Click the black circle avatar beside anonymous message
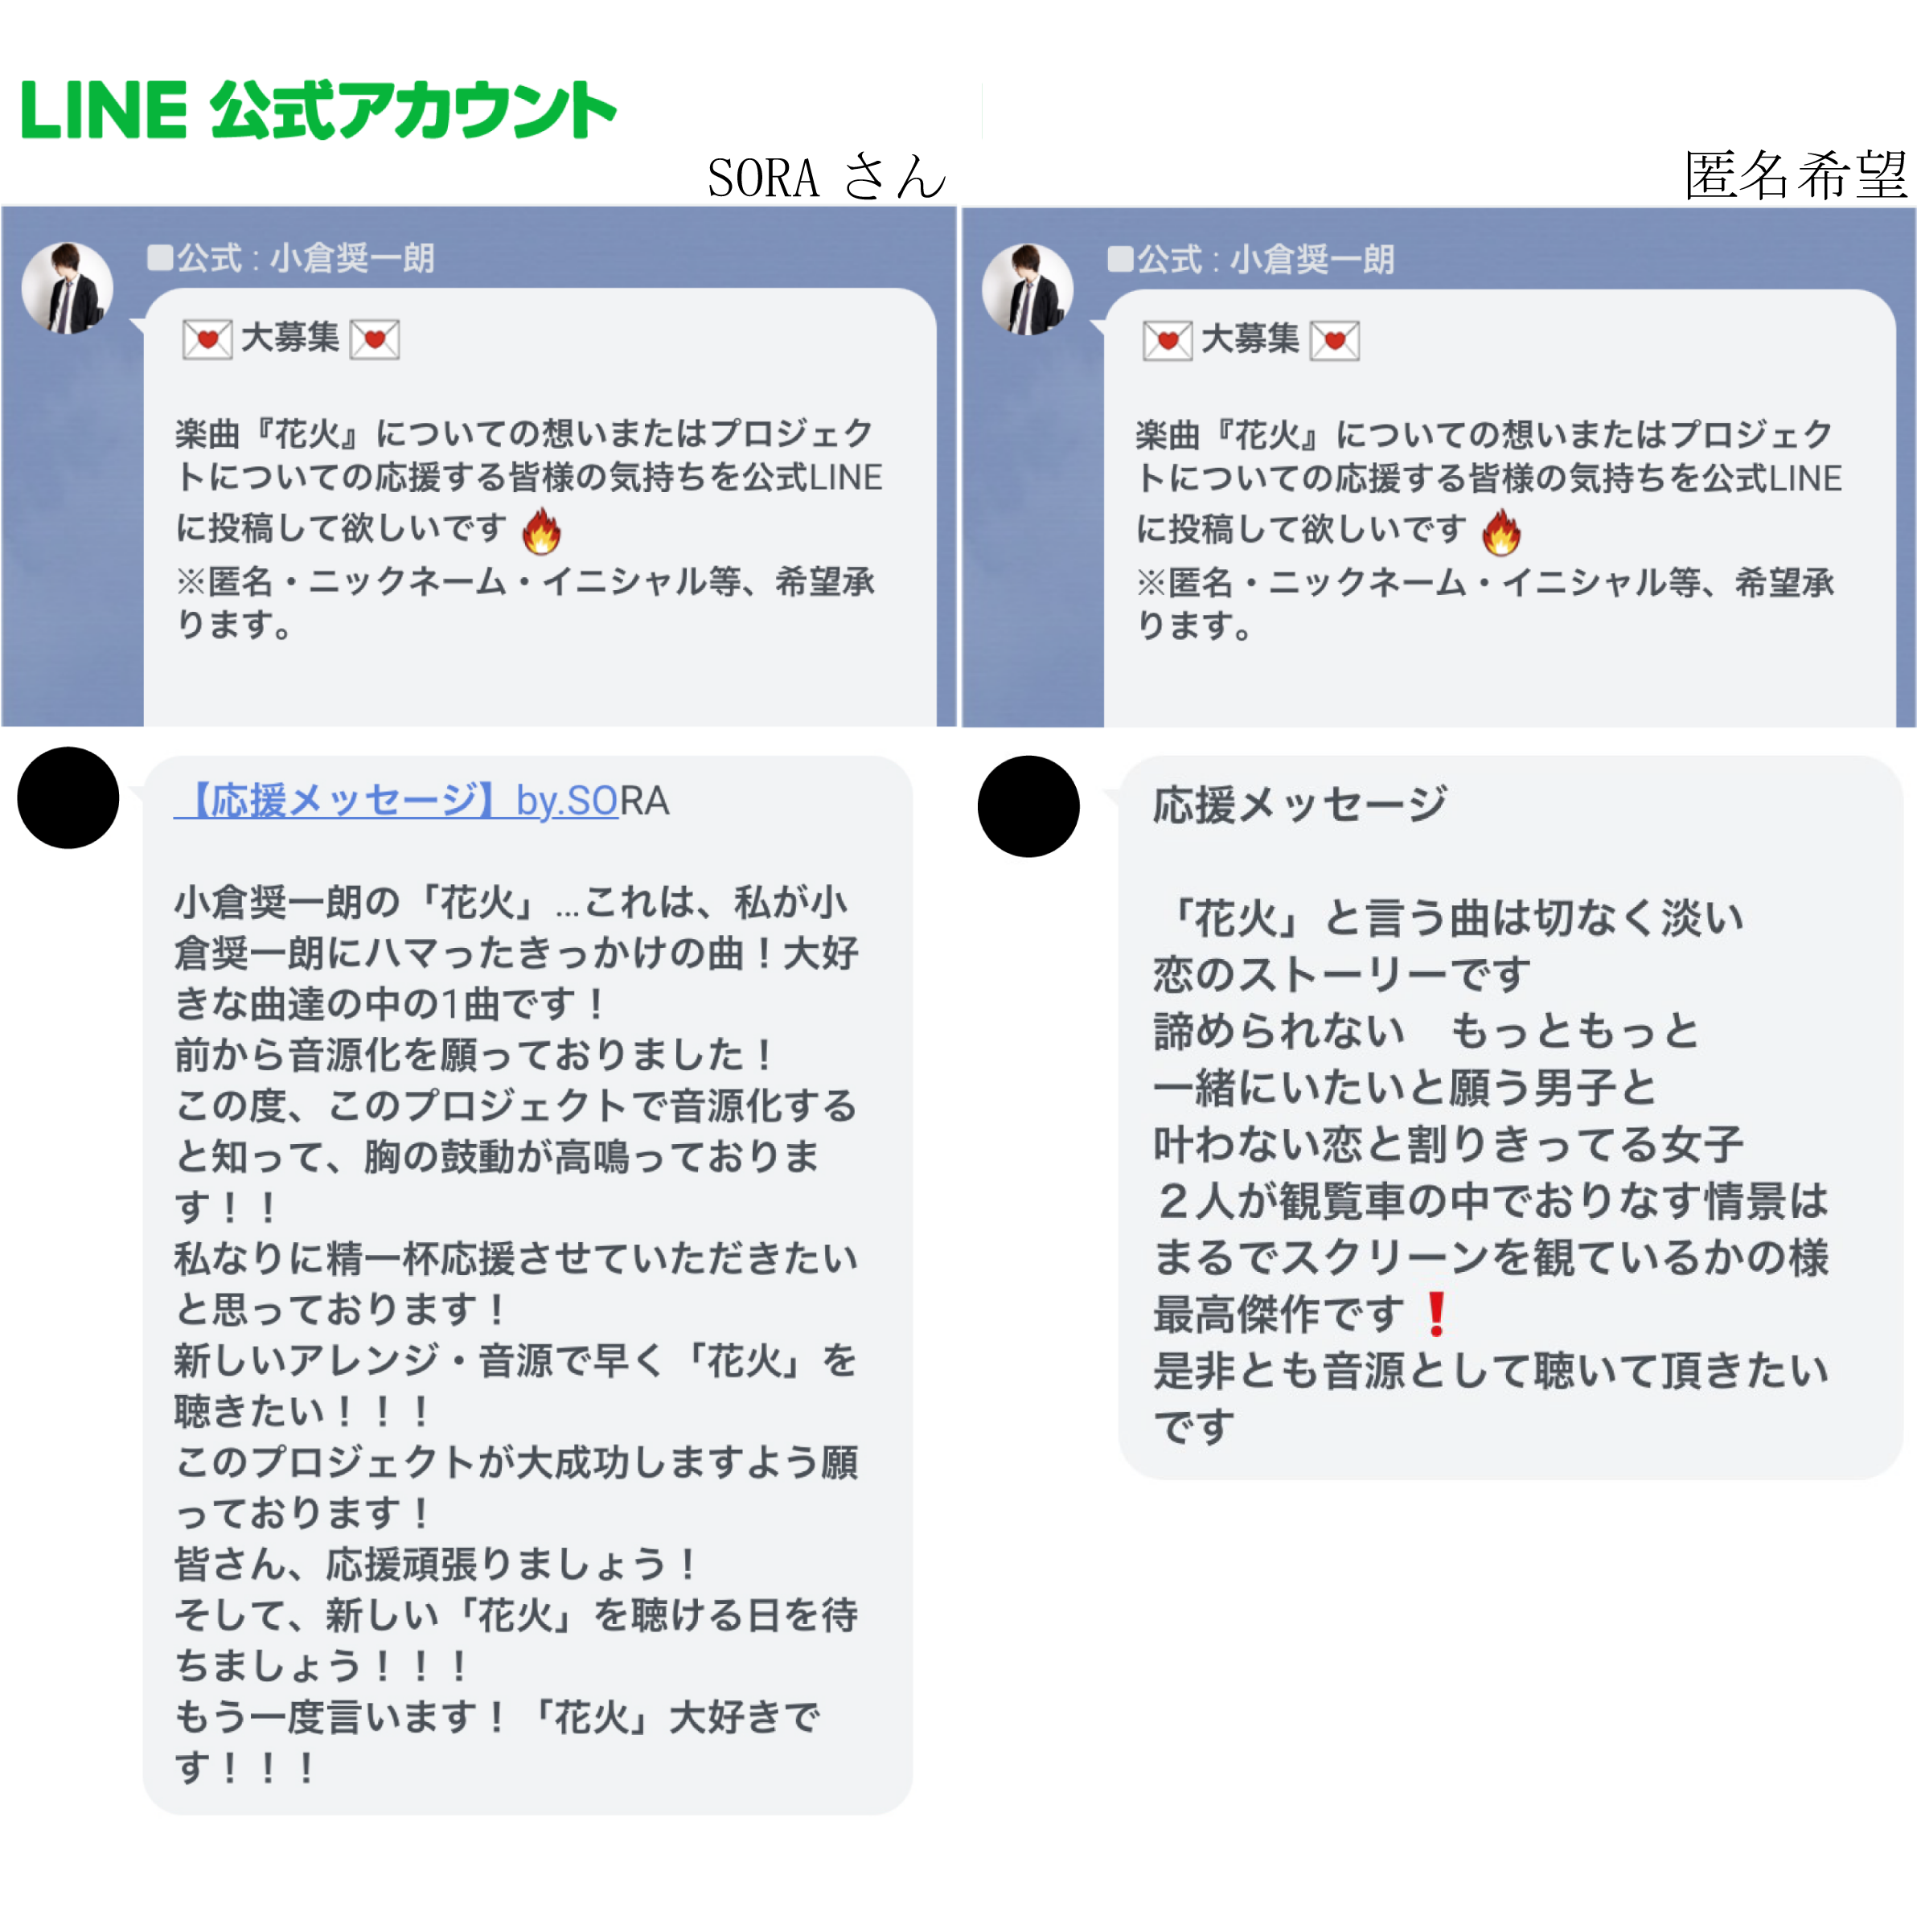The image size is (1917, 1932). pyautogui.click(x=1028, y=806)
